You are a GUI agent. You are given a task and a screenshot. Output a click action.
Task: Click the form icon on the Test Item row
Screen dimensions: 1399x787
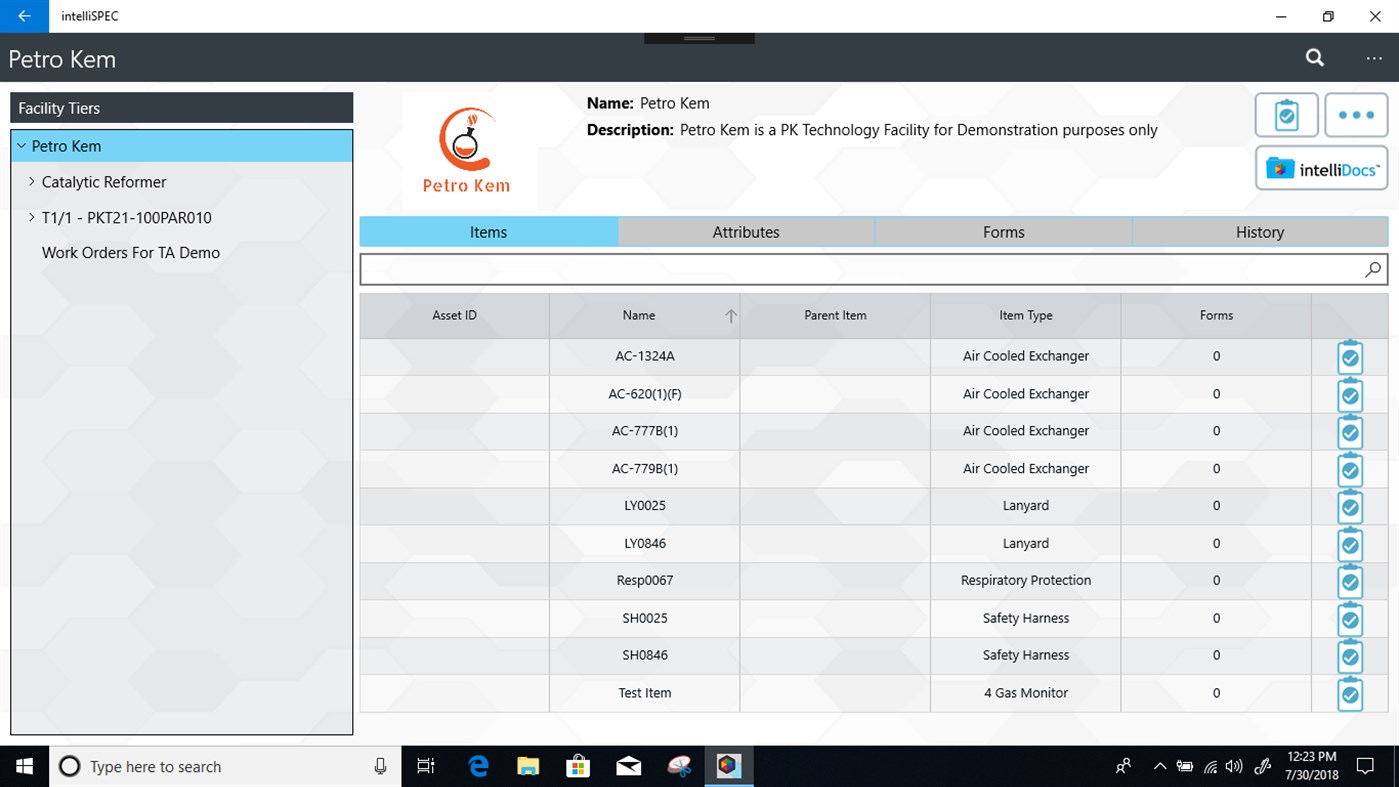pos(1349,693)
